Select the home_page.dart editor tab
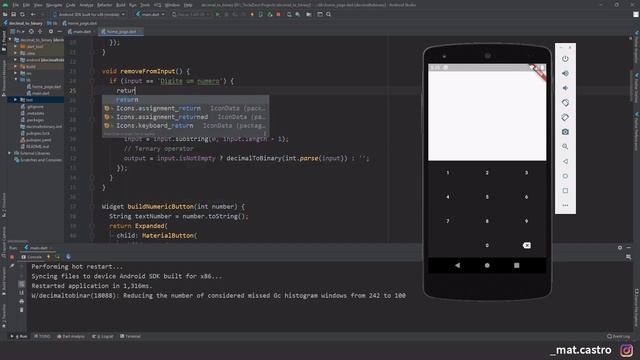640x360 pixels. 120,31
